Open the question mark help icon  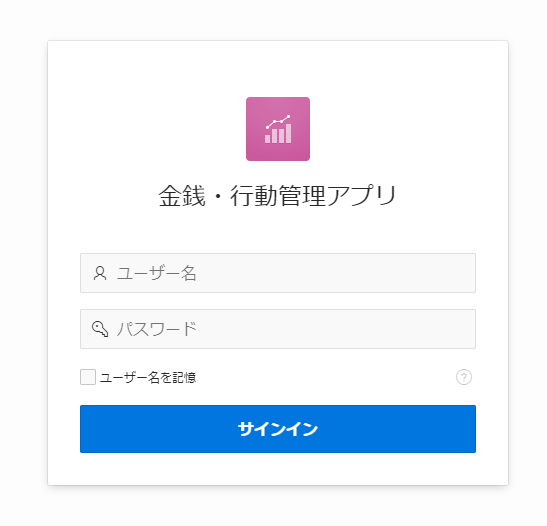coord(464,377)
